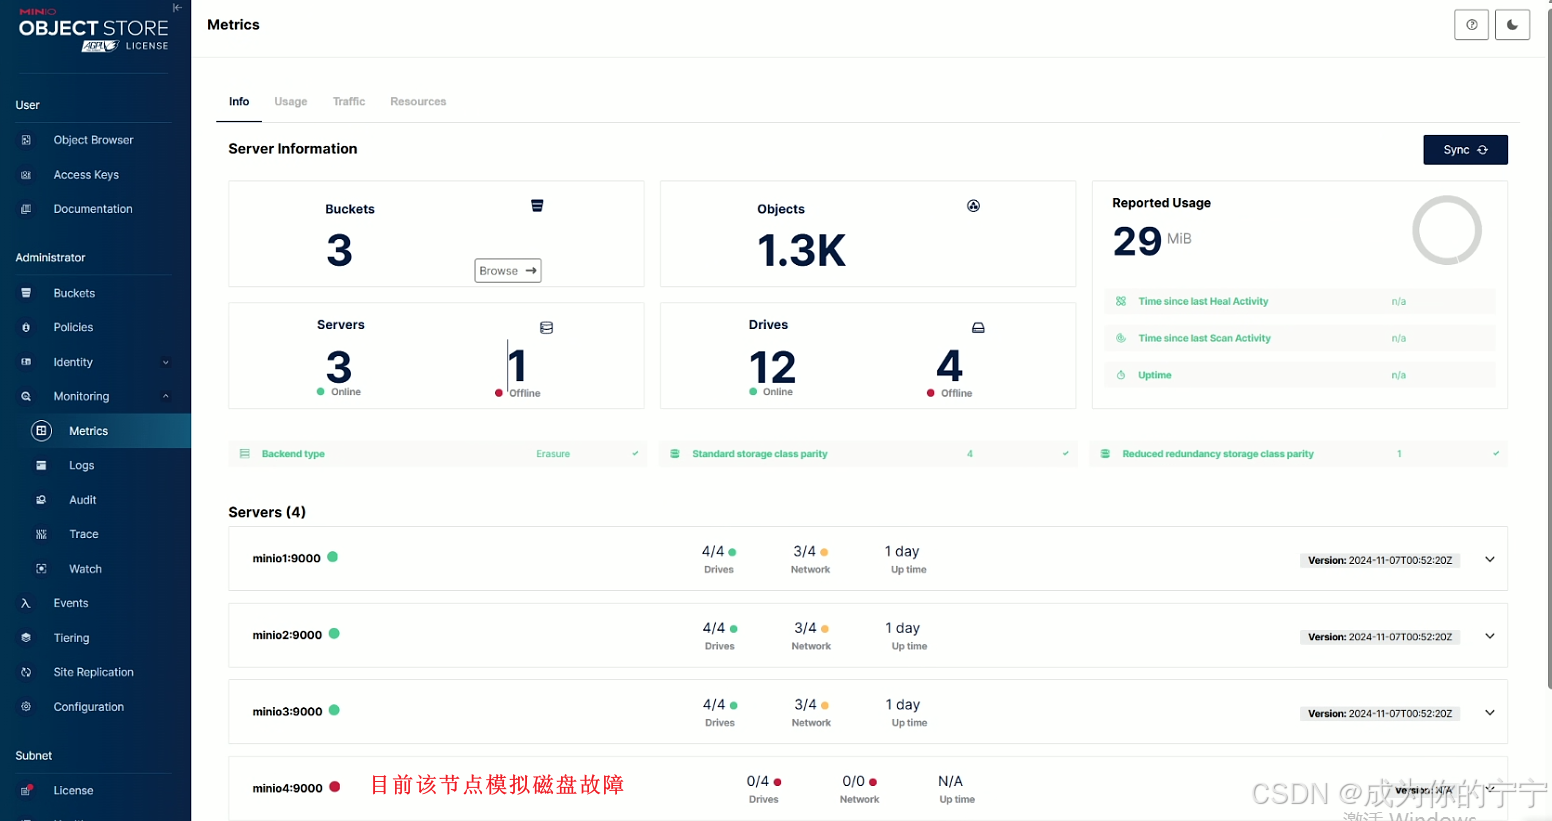
Task: Click the Logs icon
Action: coord(41,465)
